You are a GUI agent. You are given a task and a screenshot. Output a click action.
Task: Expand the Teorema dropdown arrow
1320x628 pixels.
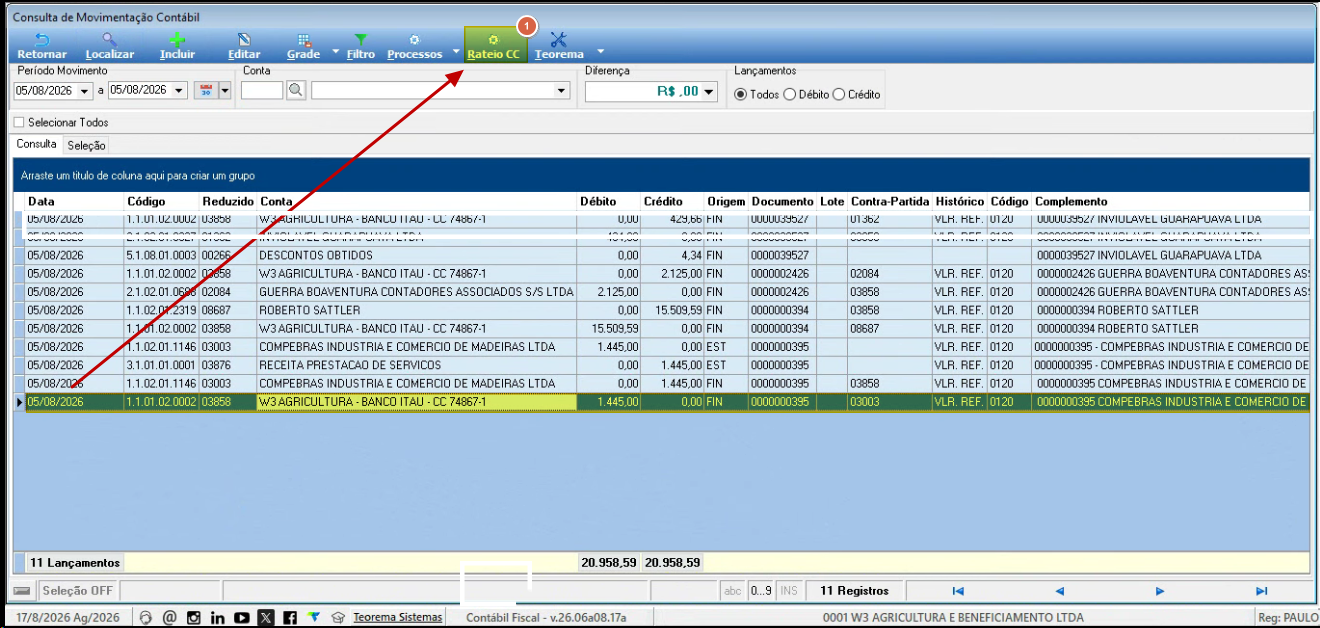click(x=600, y=51)
